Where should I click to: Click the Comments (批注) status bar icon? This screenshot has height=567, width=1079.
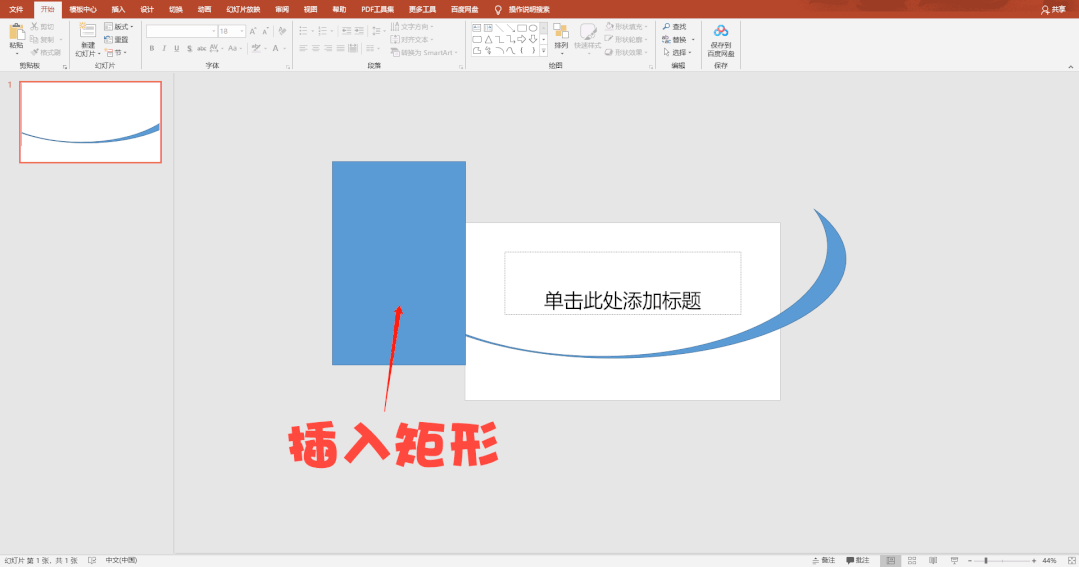850,561
